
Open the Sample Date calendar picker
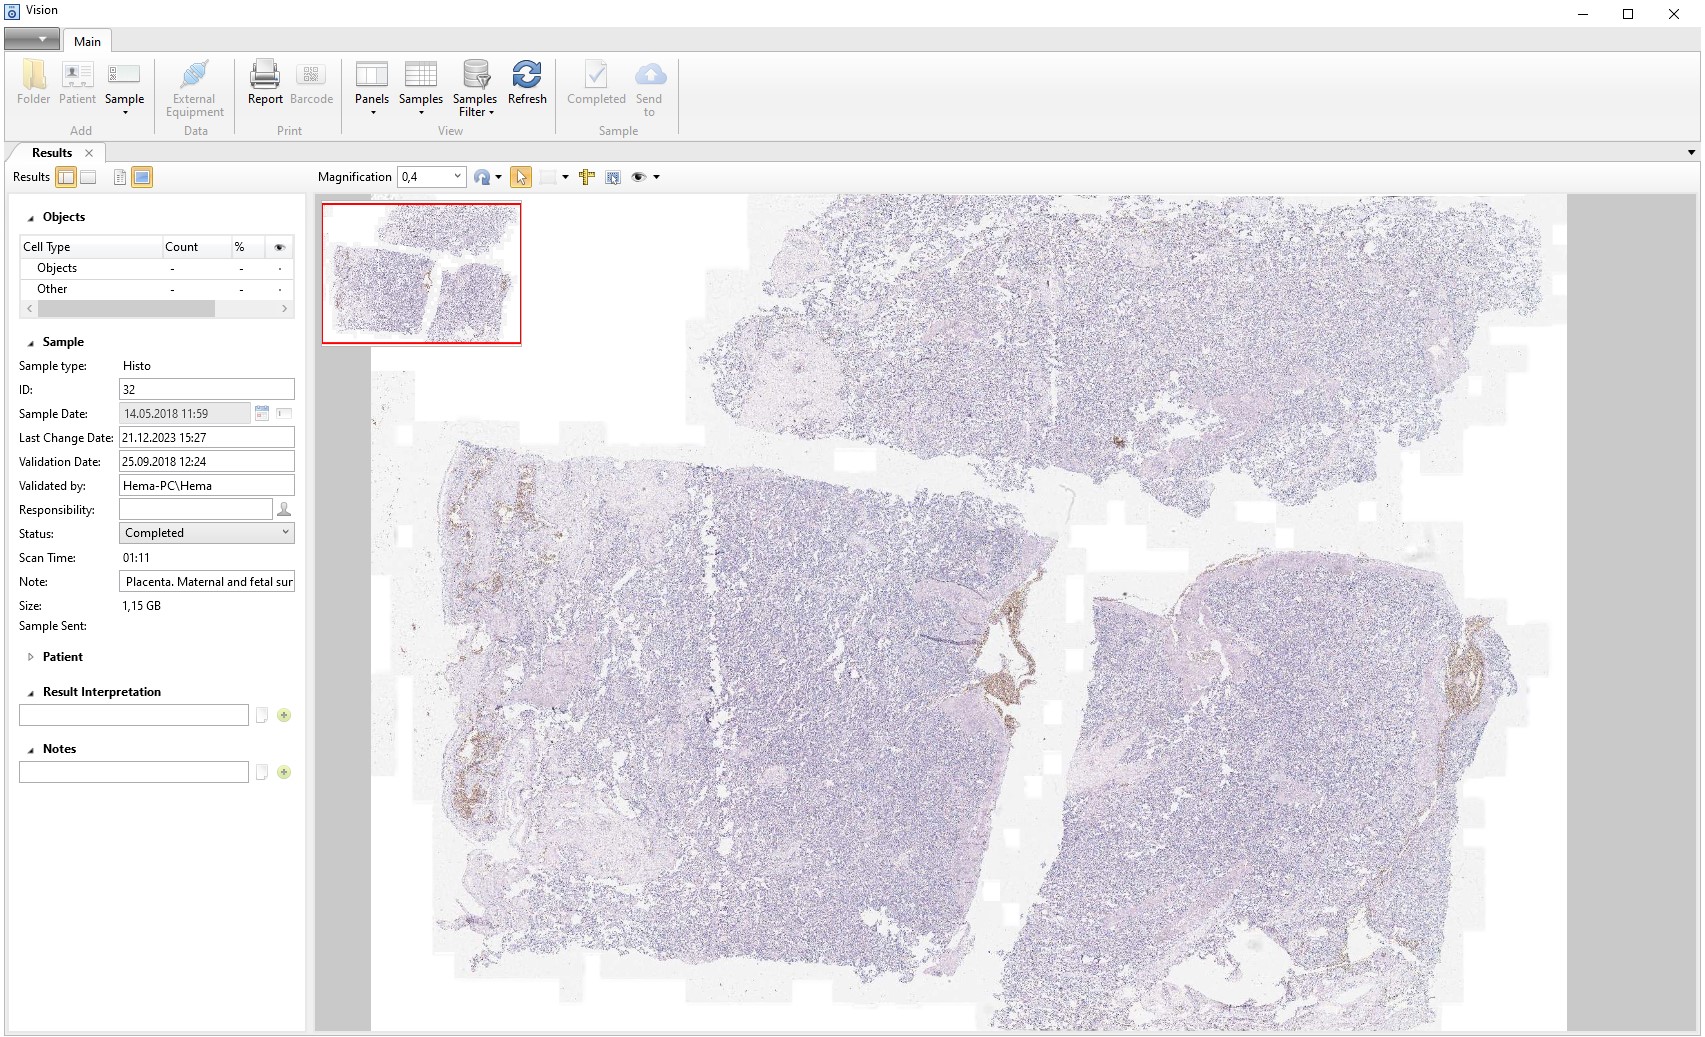[262, 413]
